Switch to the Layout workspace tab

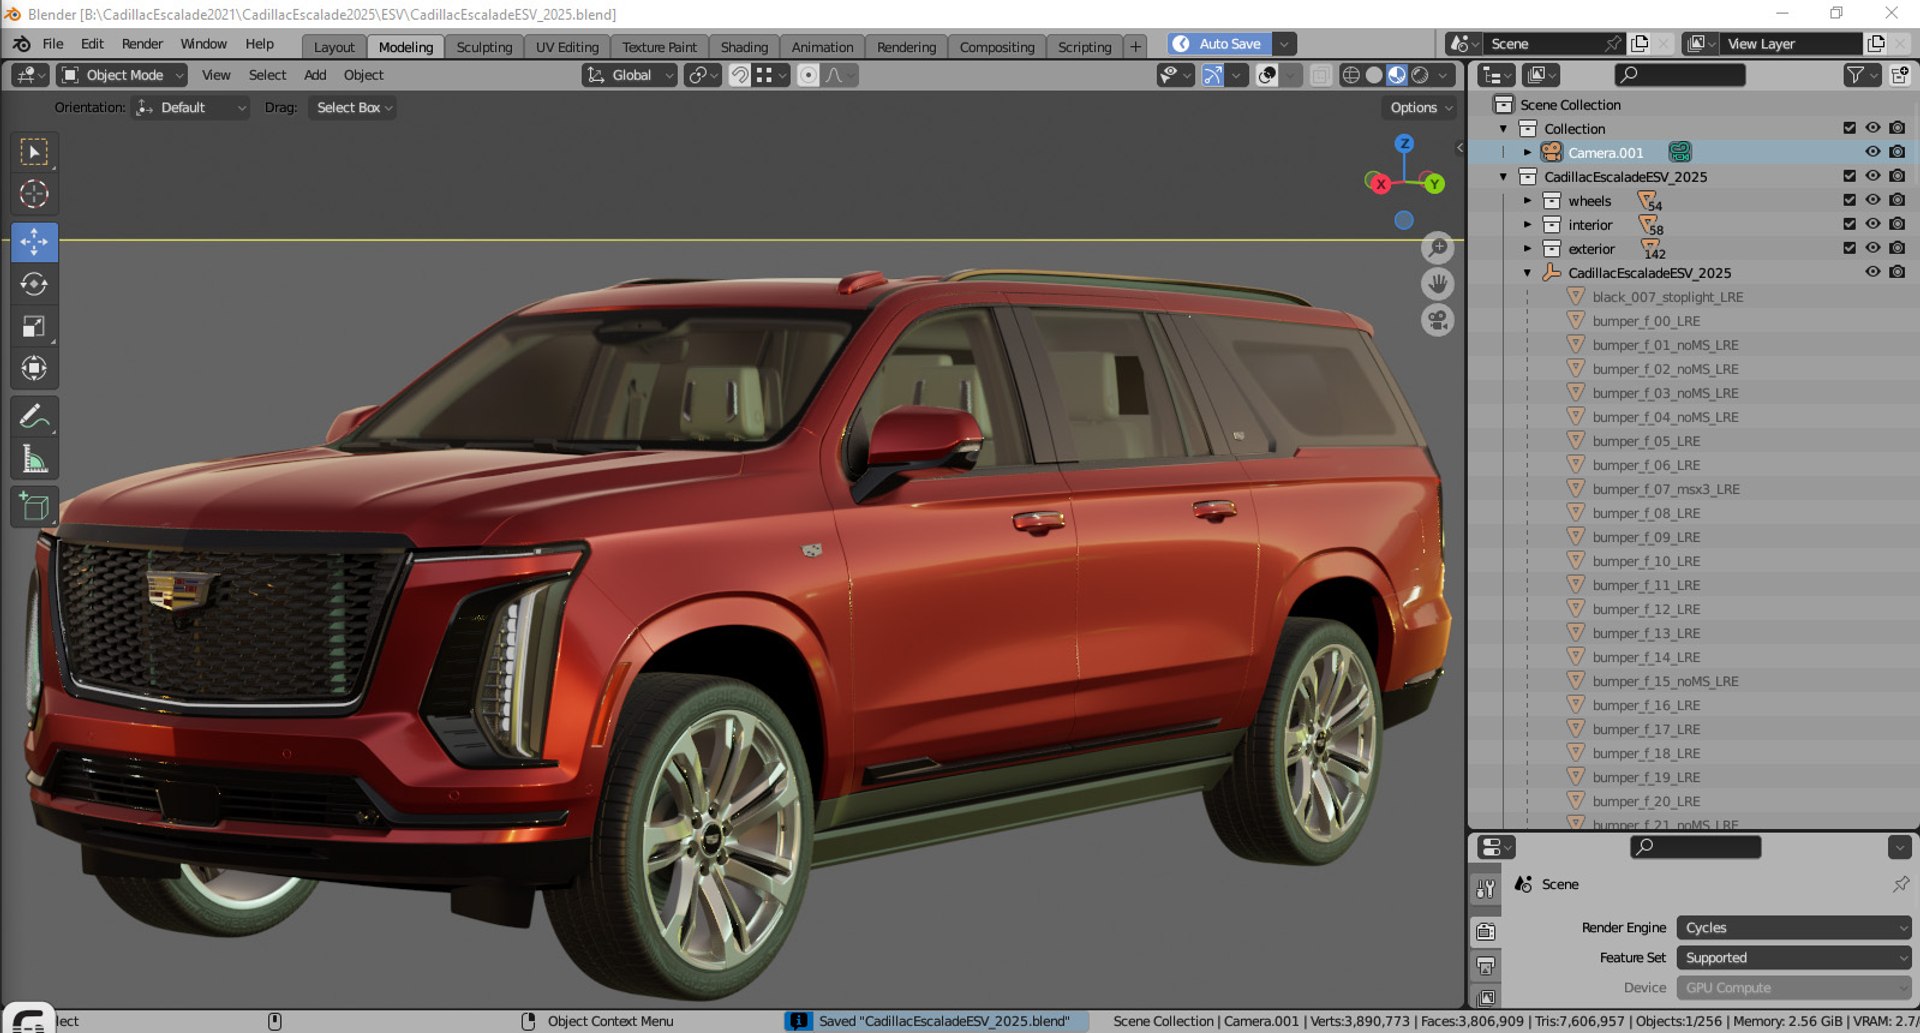334,47
